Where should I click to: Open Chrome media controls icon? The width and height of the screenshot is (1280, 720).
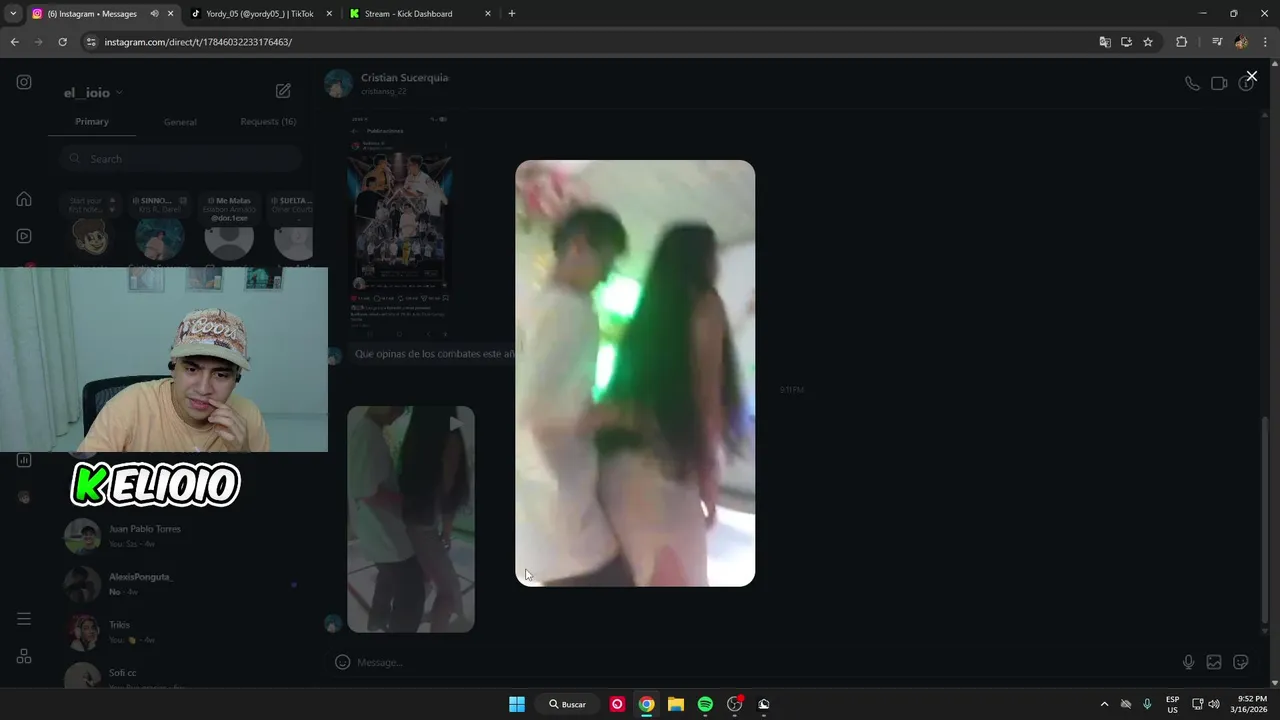pos(1216,42)
